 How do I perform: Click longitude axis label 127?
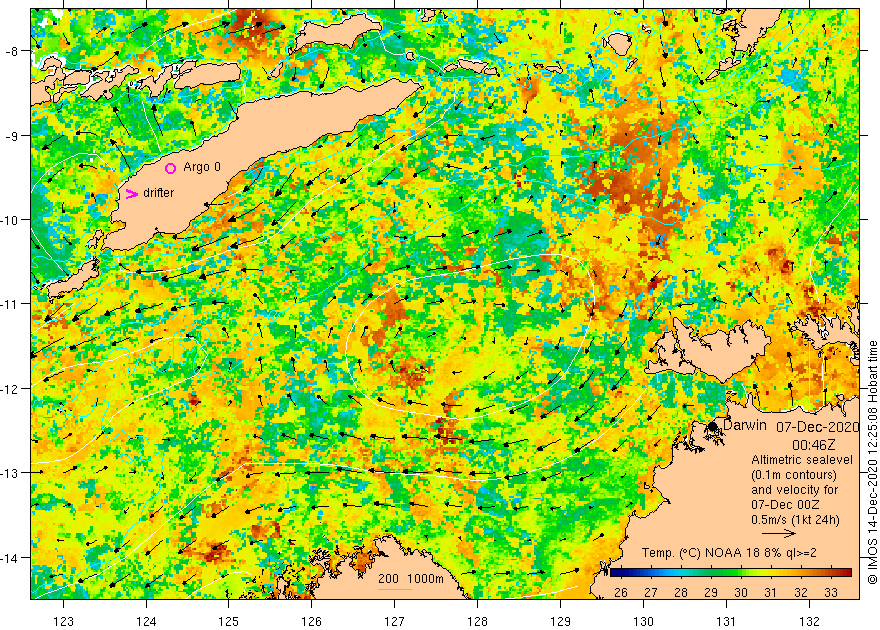click(395, 621)
